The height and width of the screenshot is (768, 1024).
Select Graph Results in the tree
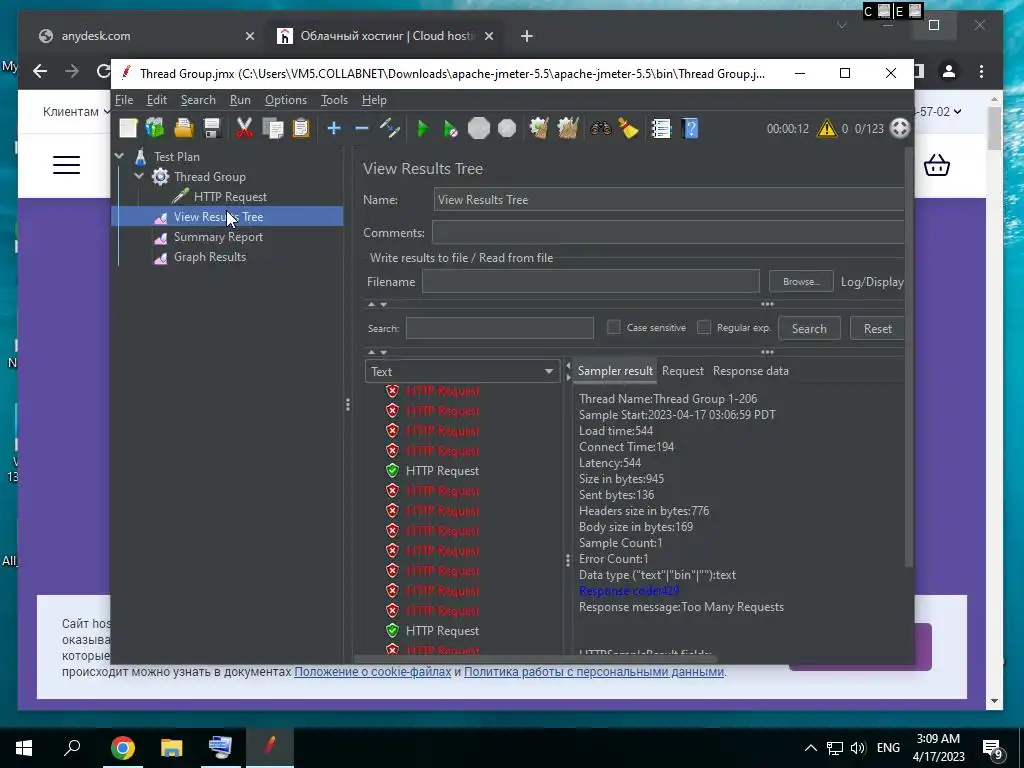[x=210, y=257]
